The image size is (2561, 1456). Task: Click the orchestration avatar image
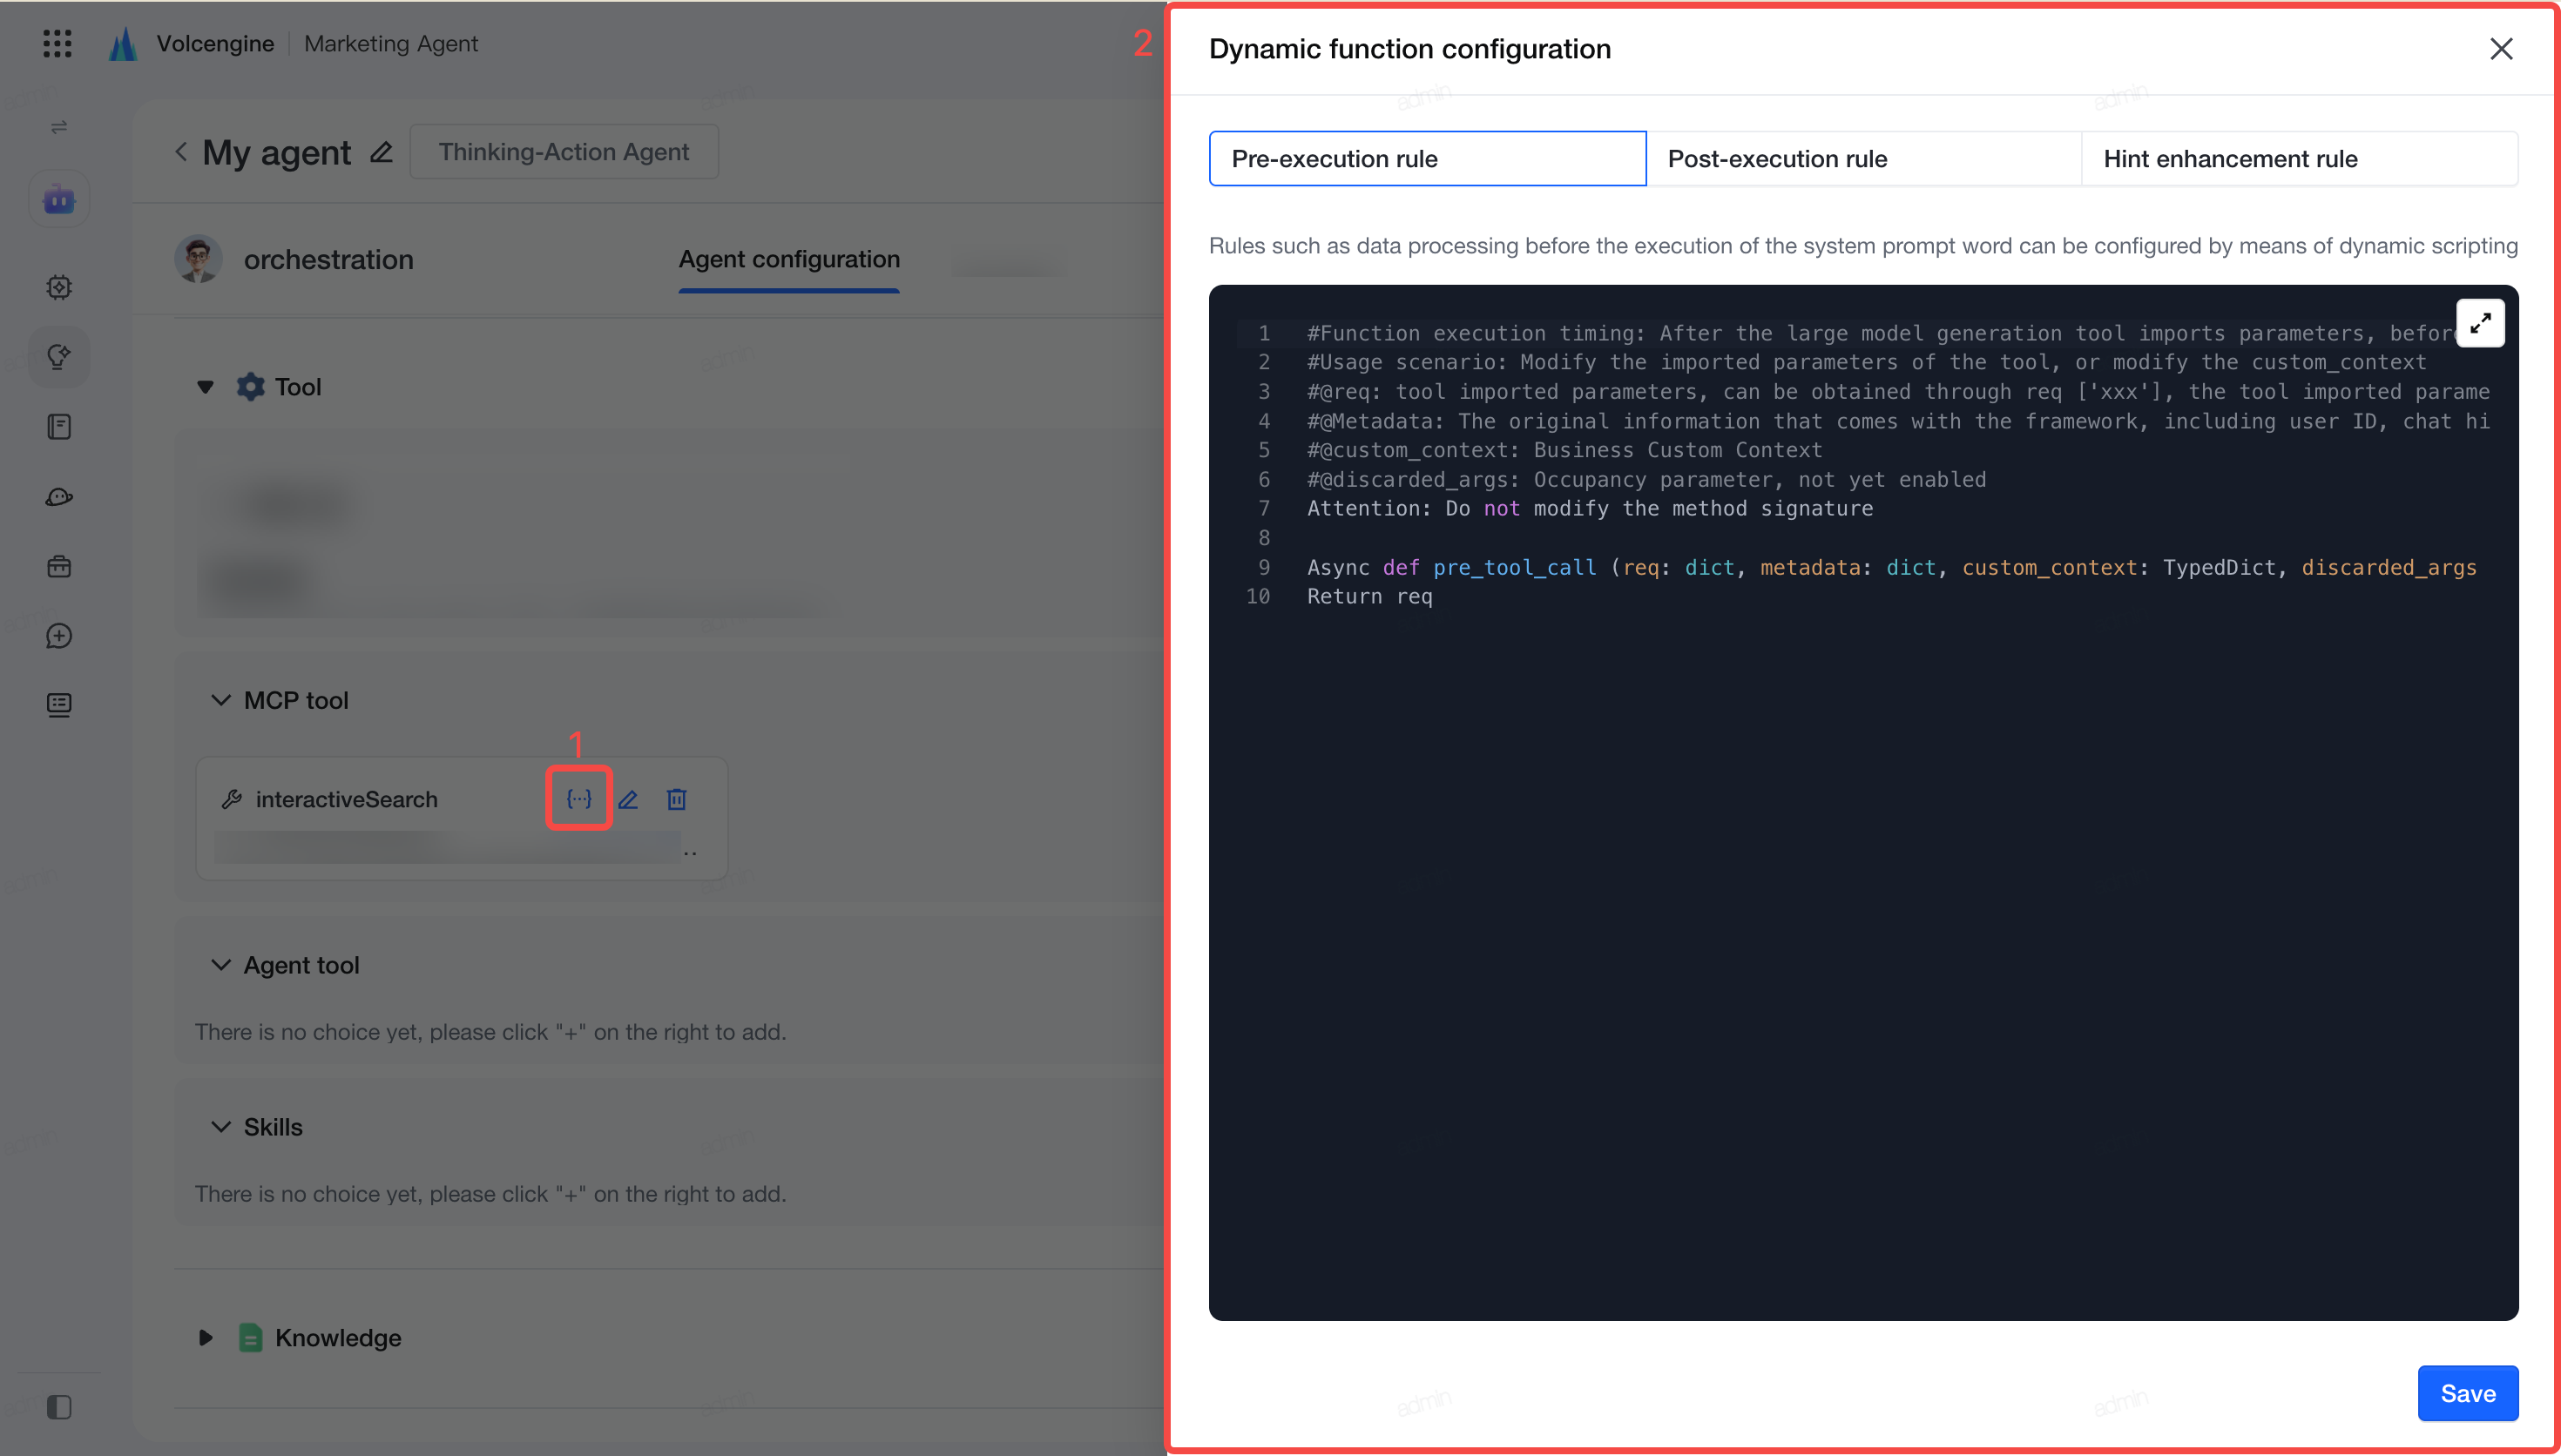click(198, 260)
